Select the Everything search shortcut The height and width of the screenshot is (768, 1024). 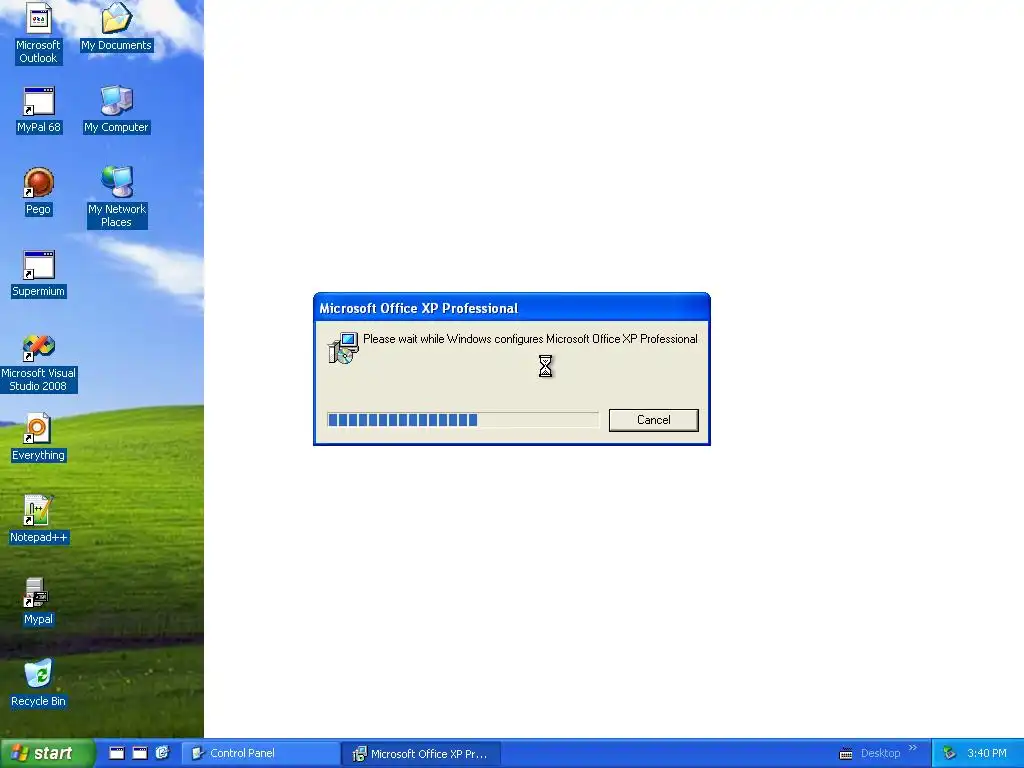pyautogui.click(x=38, y=438)
